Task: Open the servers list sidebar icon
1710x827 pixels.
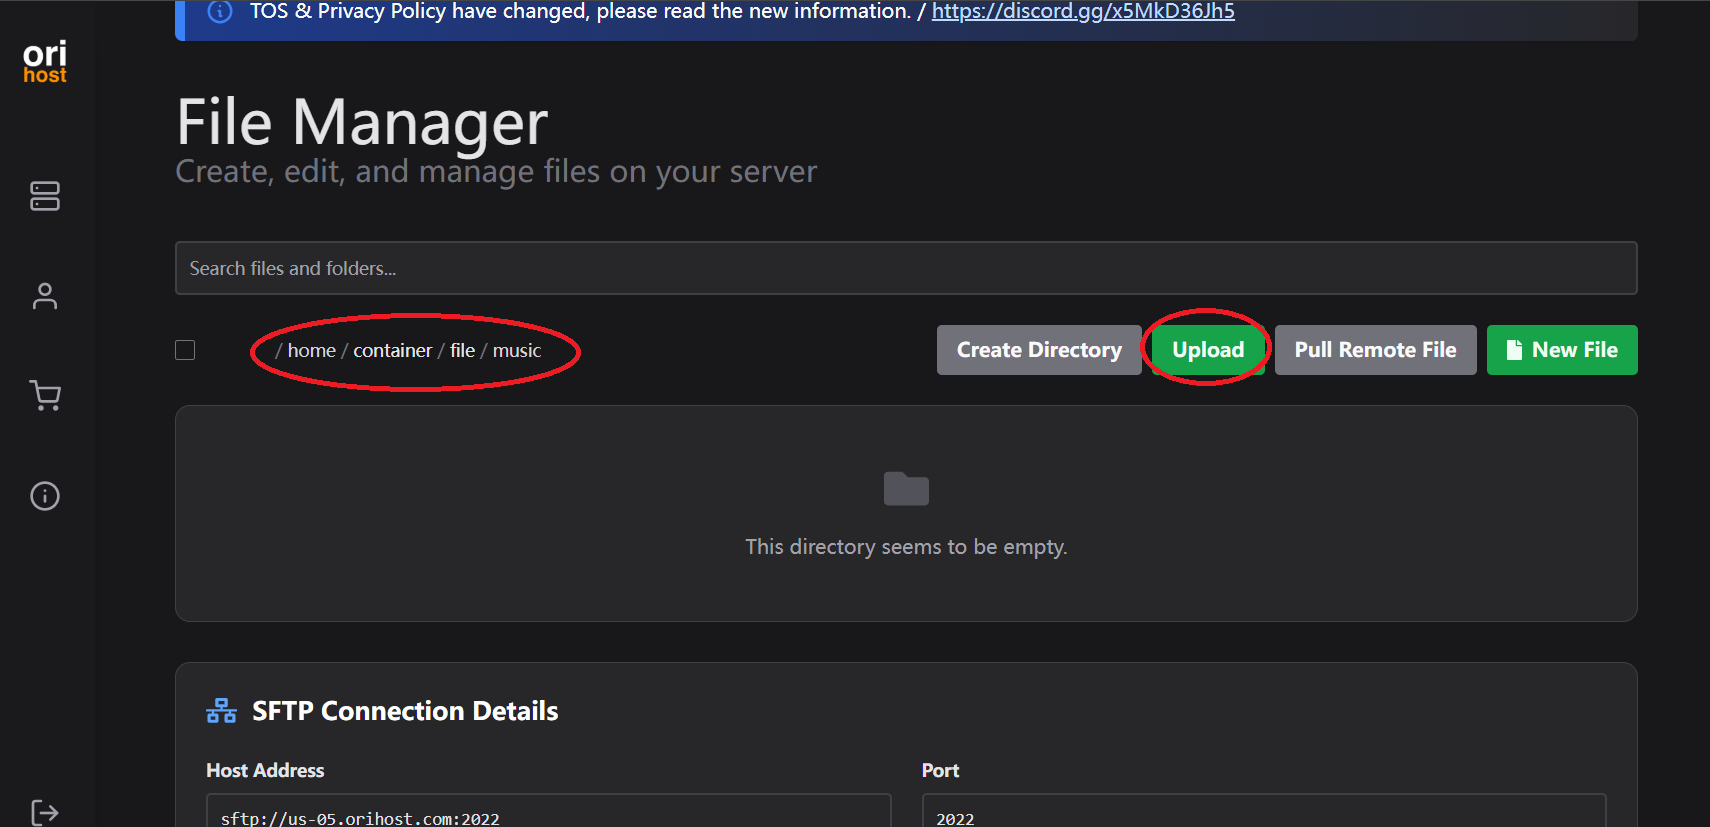Action: click(x=45, y=196)
